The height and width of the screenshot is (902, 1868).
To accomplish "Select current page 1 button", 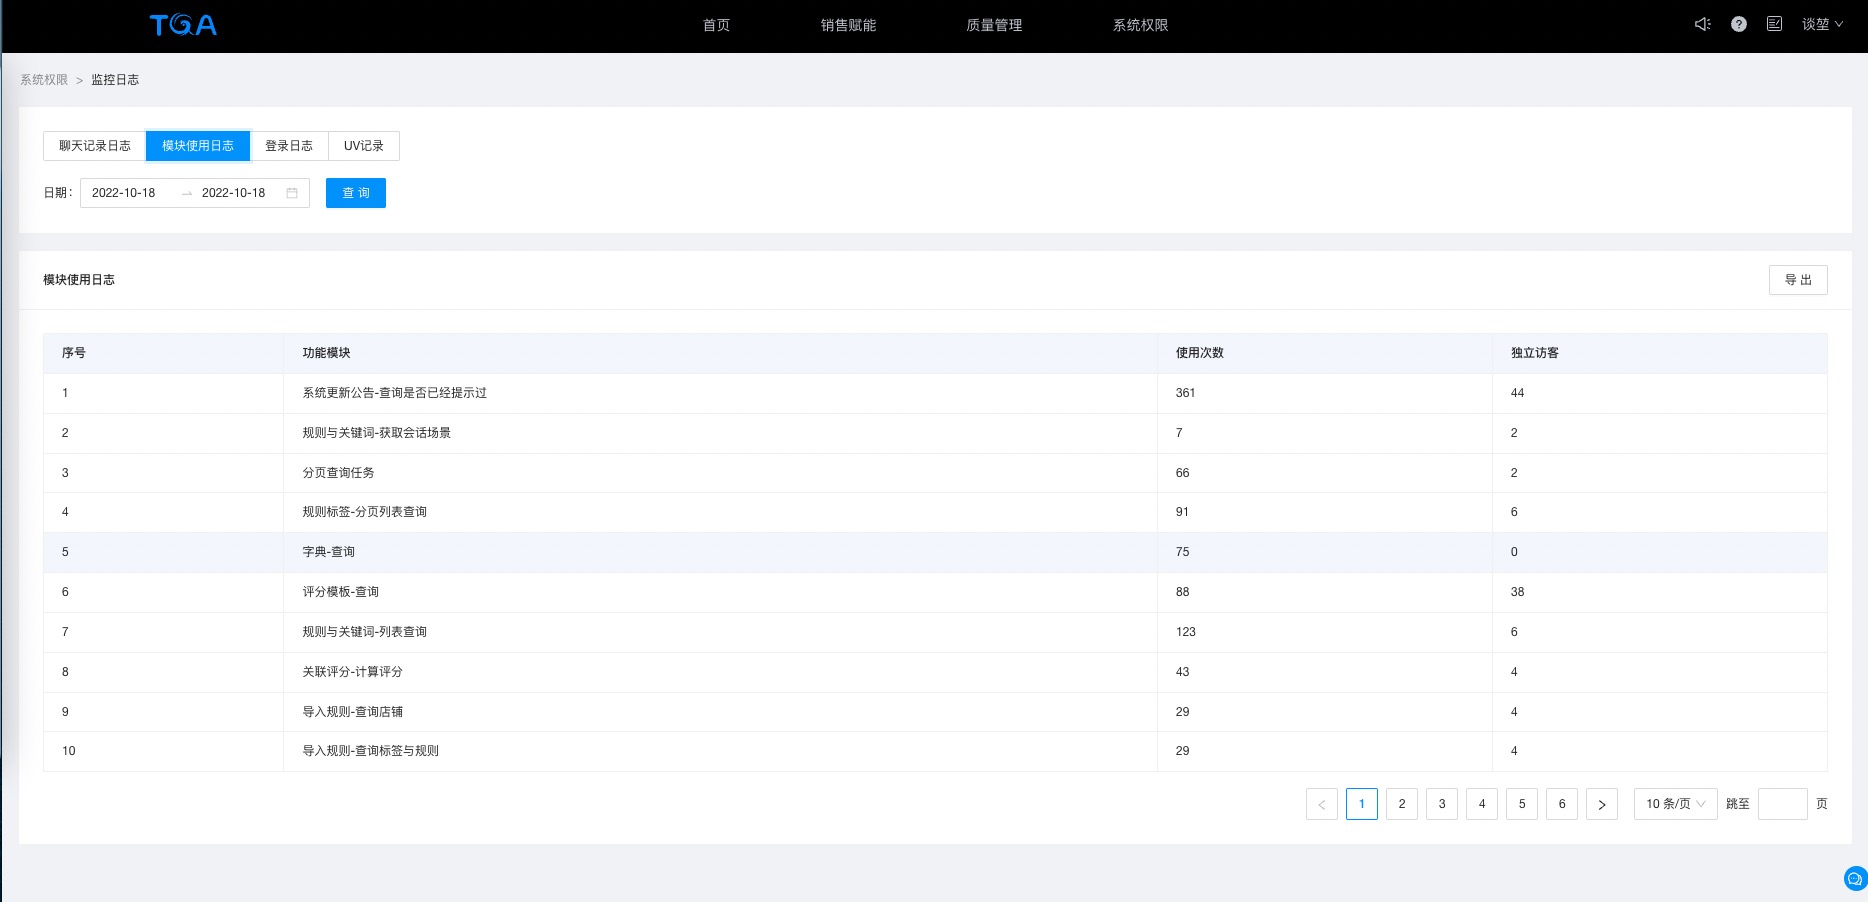I will coord(1362,804).
